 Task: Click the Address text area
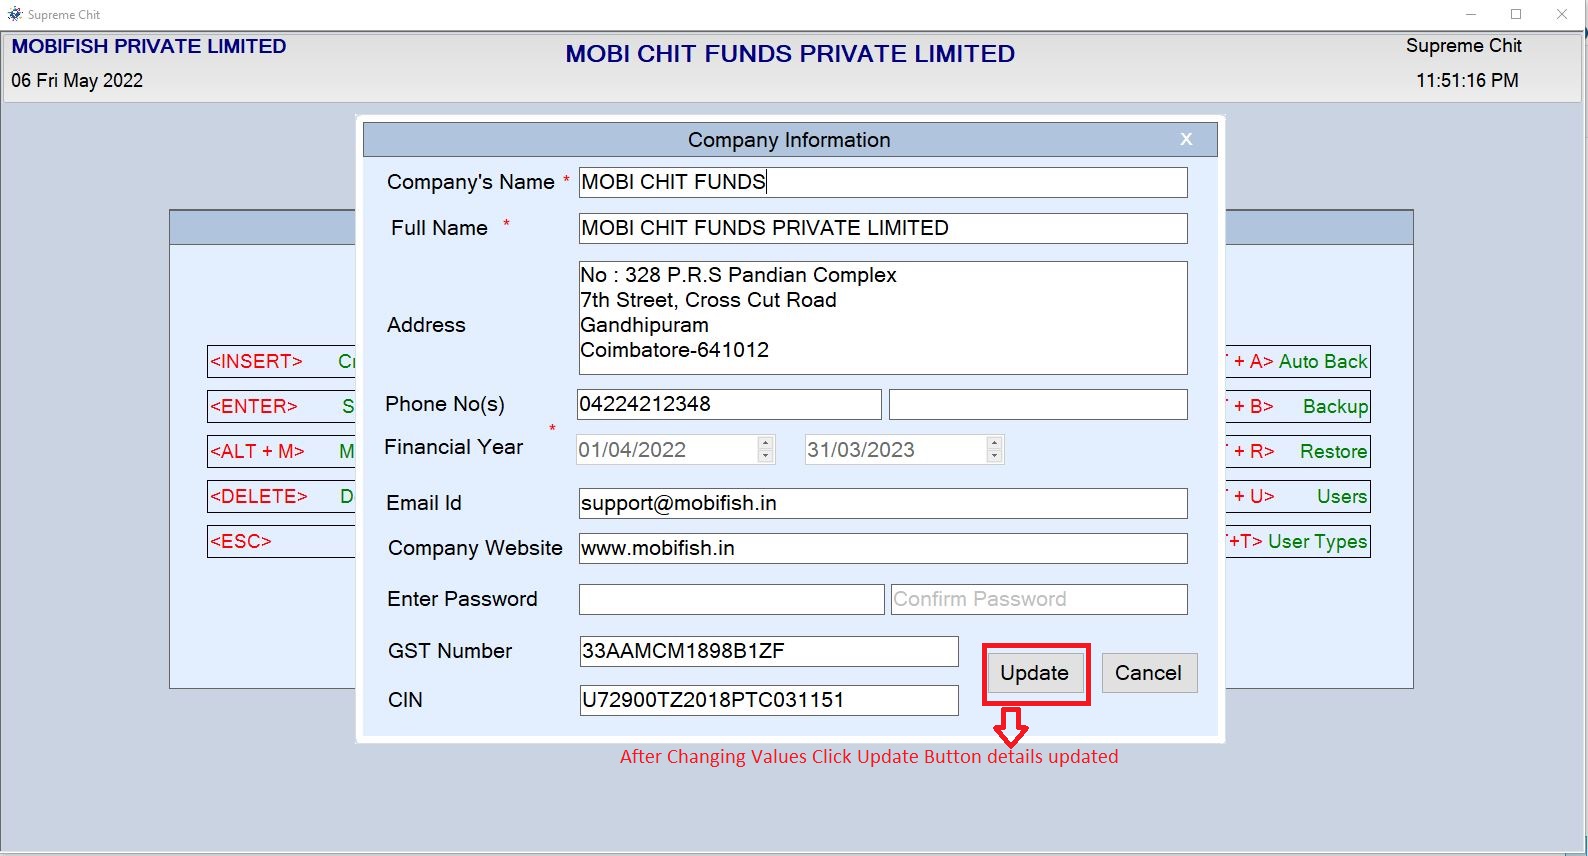880,317
